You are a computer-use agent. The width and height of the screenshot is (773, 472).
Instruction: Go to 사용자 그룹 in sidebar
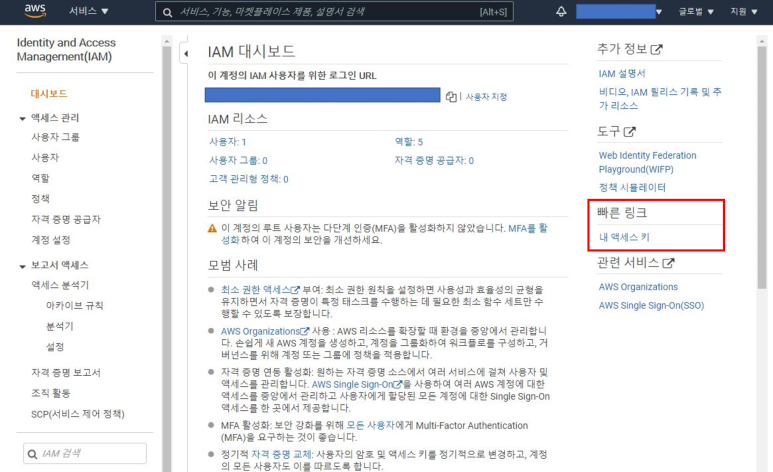coord(56,137)
